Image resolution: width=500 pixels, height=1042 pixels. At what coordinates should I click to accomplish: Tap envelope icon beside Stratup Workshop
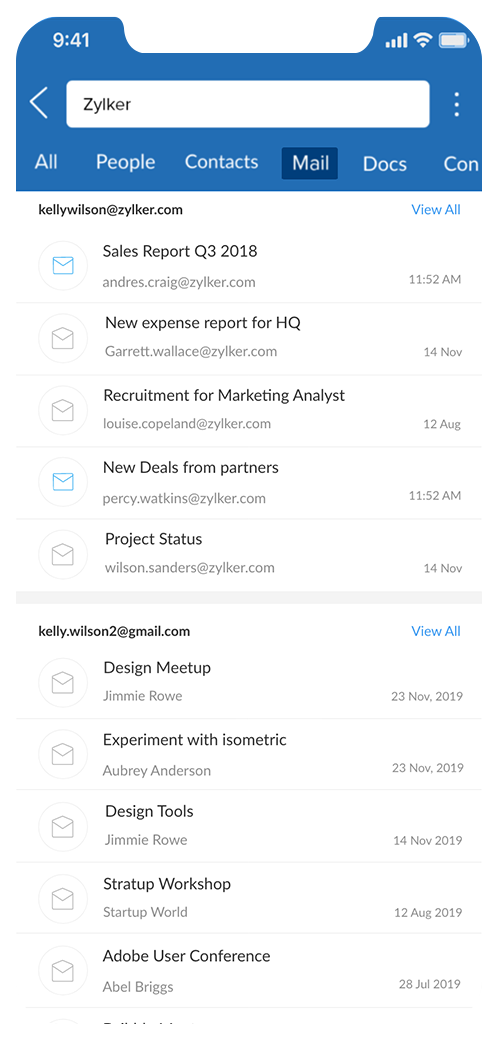point(62,898)
